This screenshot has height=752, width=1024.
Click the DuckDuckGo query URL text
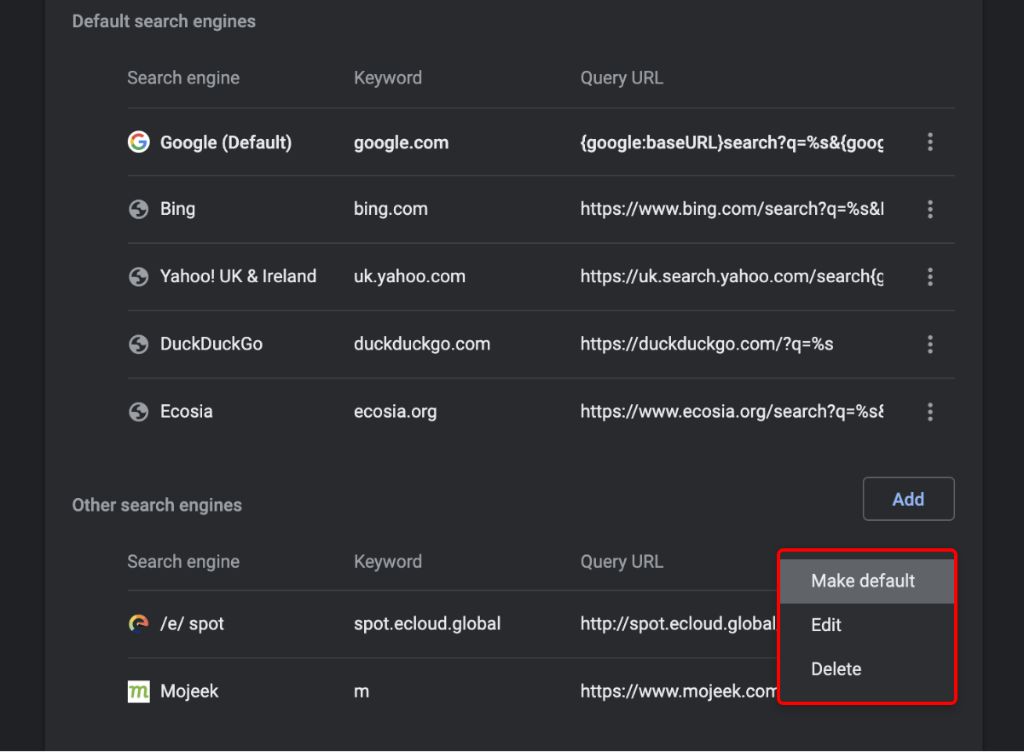coord(707,344)
